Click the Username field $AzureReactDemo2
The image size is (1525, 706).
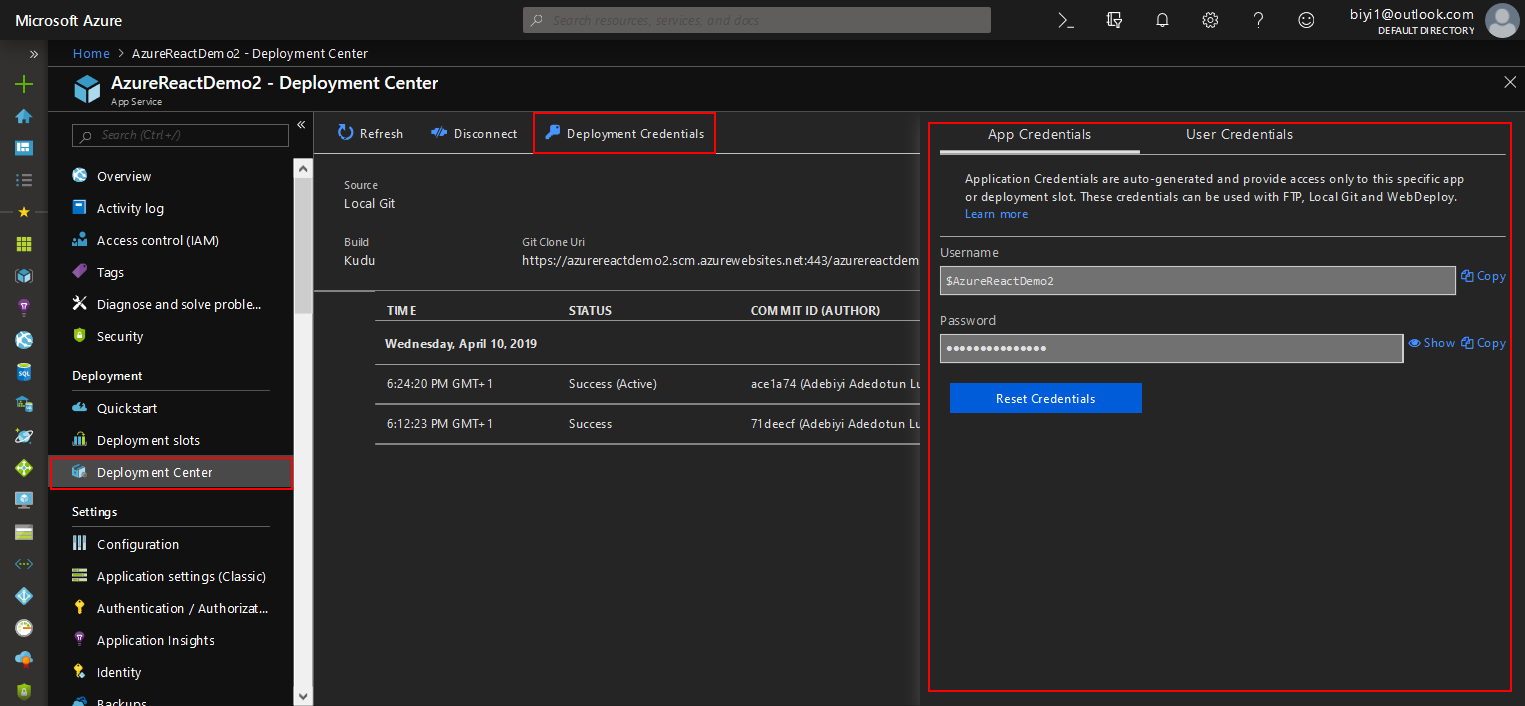[1198, 281]
